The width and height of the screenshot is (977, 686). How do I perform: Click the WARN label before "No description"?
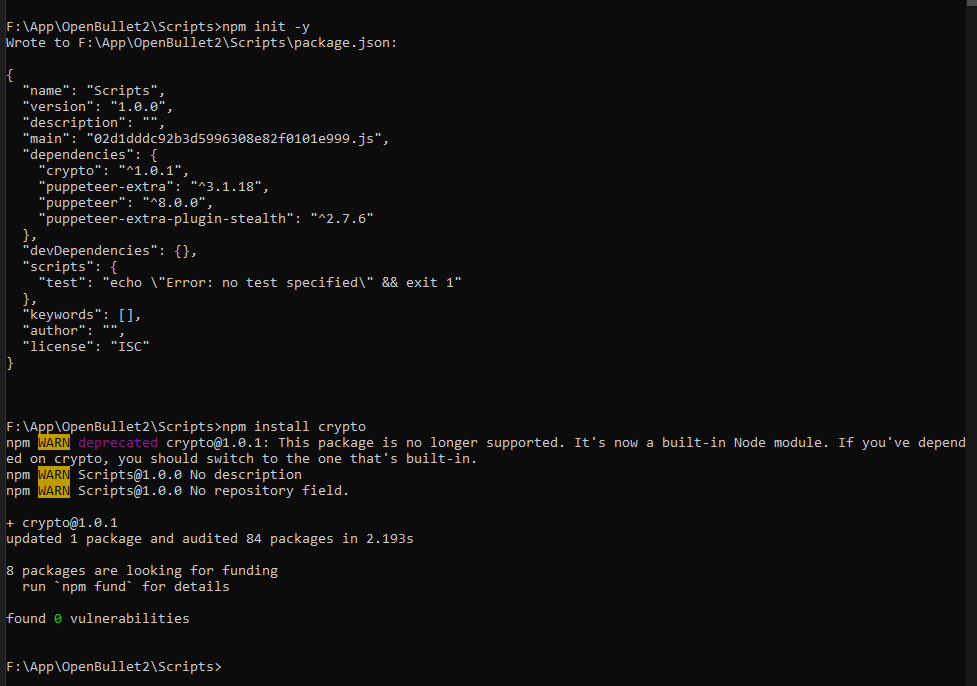pyautogui.click(x=54, y=475)
